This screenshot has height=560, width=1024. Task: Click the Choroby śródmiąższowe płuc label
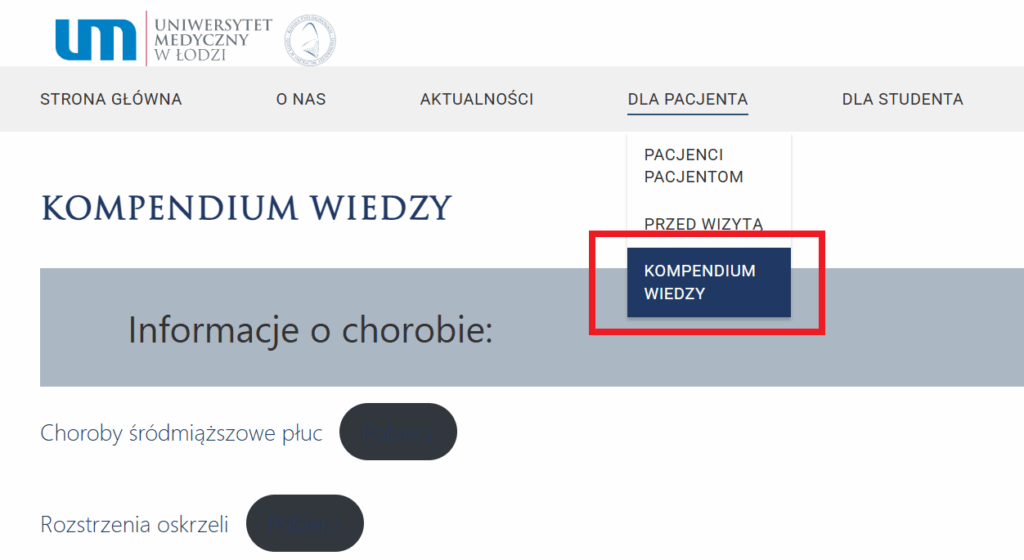(182, 433)
